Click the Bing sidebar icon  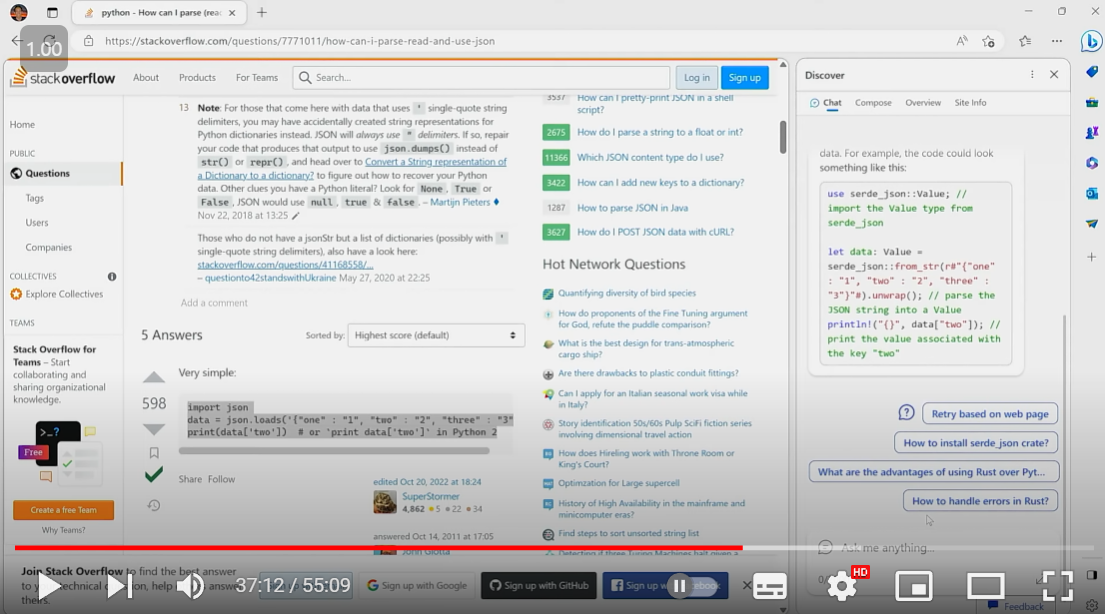[x=1091, y=42]
